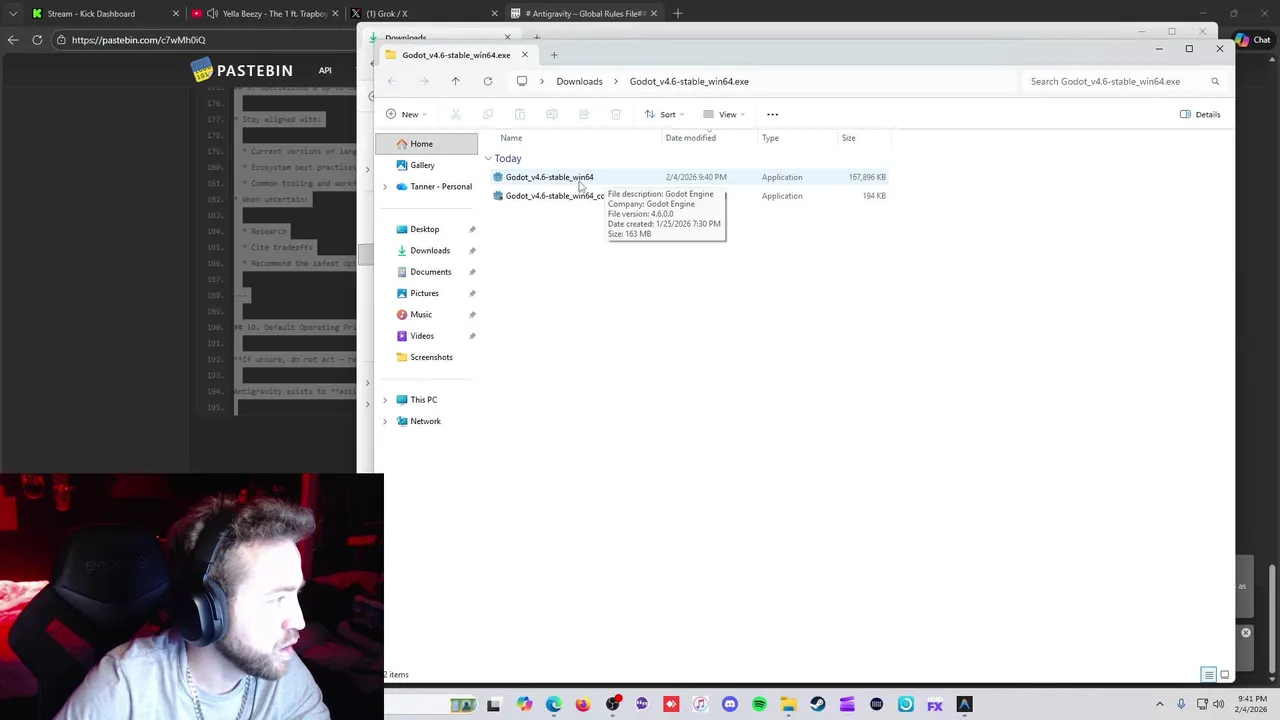Click the PC monitor icon in address bar
The height and width of the screenshot is (720, 1280).
(522, 81)
